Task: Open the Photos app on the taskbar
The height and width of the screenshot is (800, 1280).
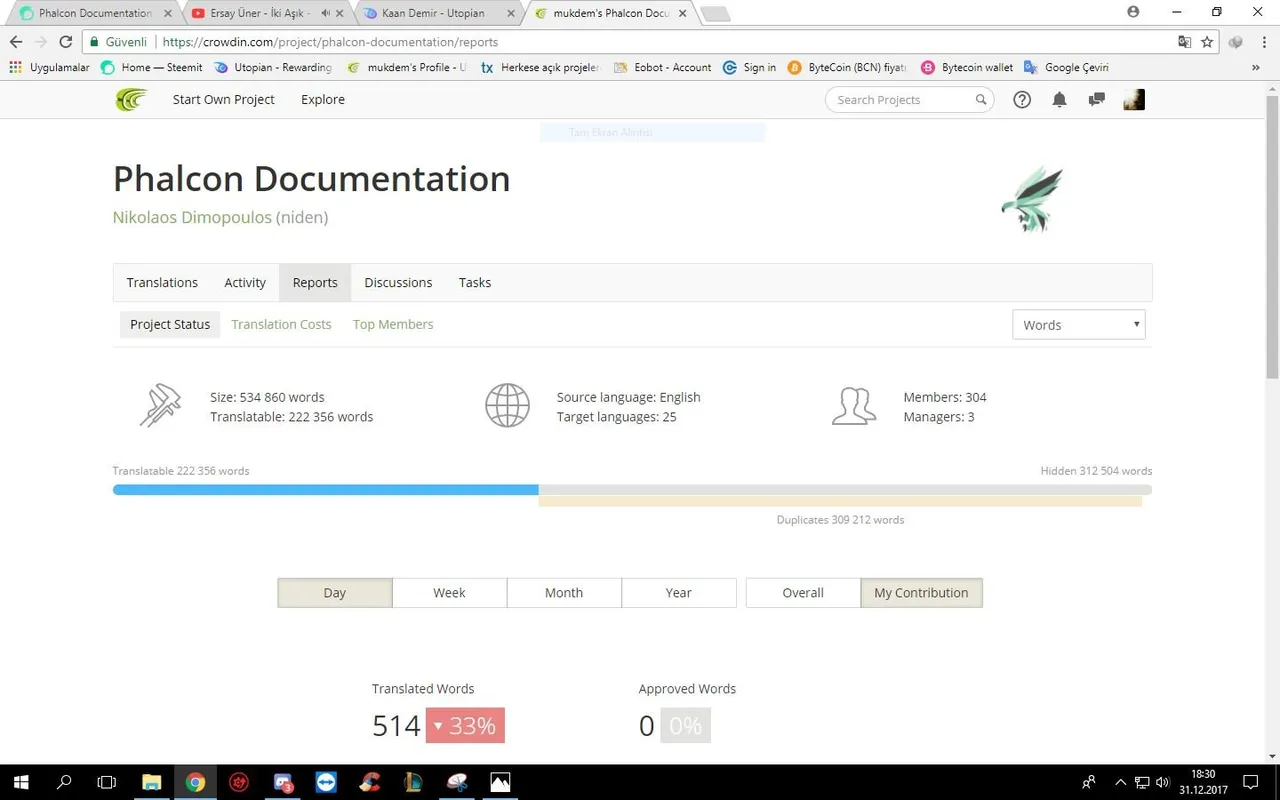Action: click(x=500, y=782)
